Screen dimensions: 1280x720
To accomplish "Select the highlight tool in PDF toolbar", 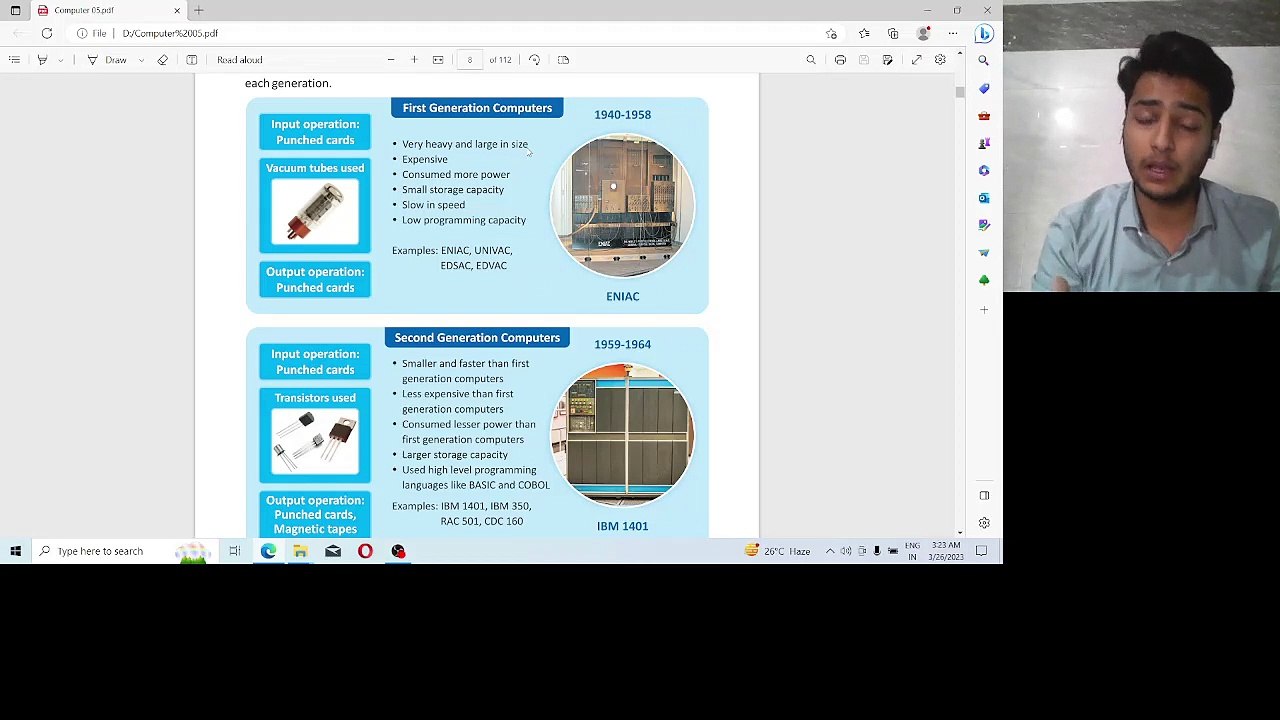I will point(42,60).
